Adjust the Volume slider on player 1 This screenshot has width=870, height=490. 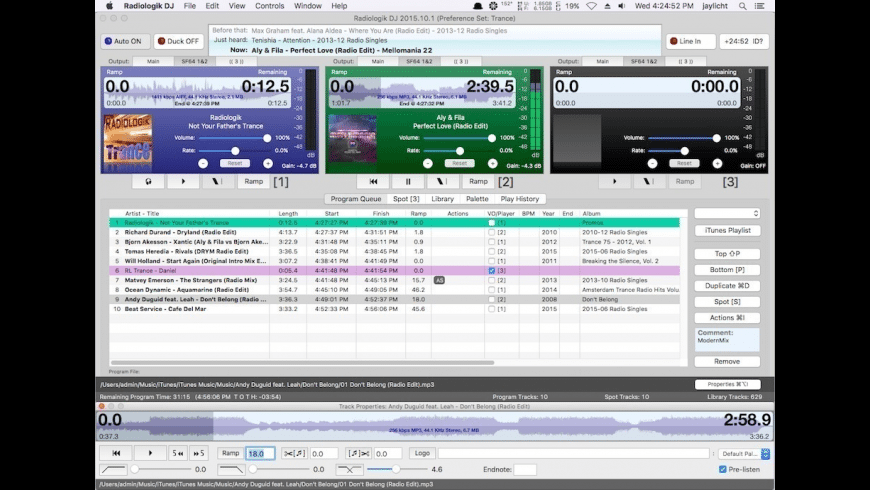pyautogui.click(x=233, y=138)
